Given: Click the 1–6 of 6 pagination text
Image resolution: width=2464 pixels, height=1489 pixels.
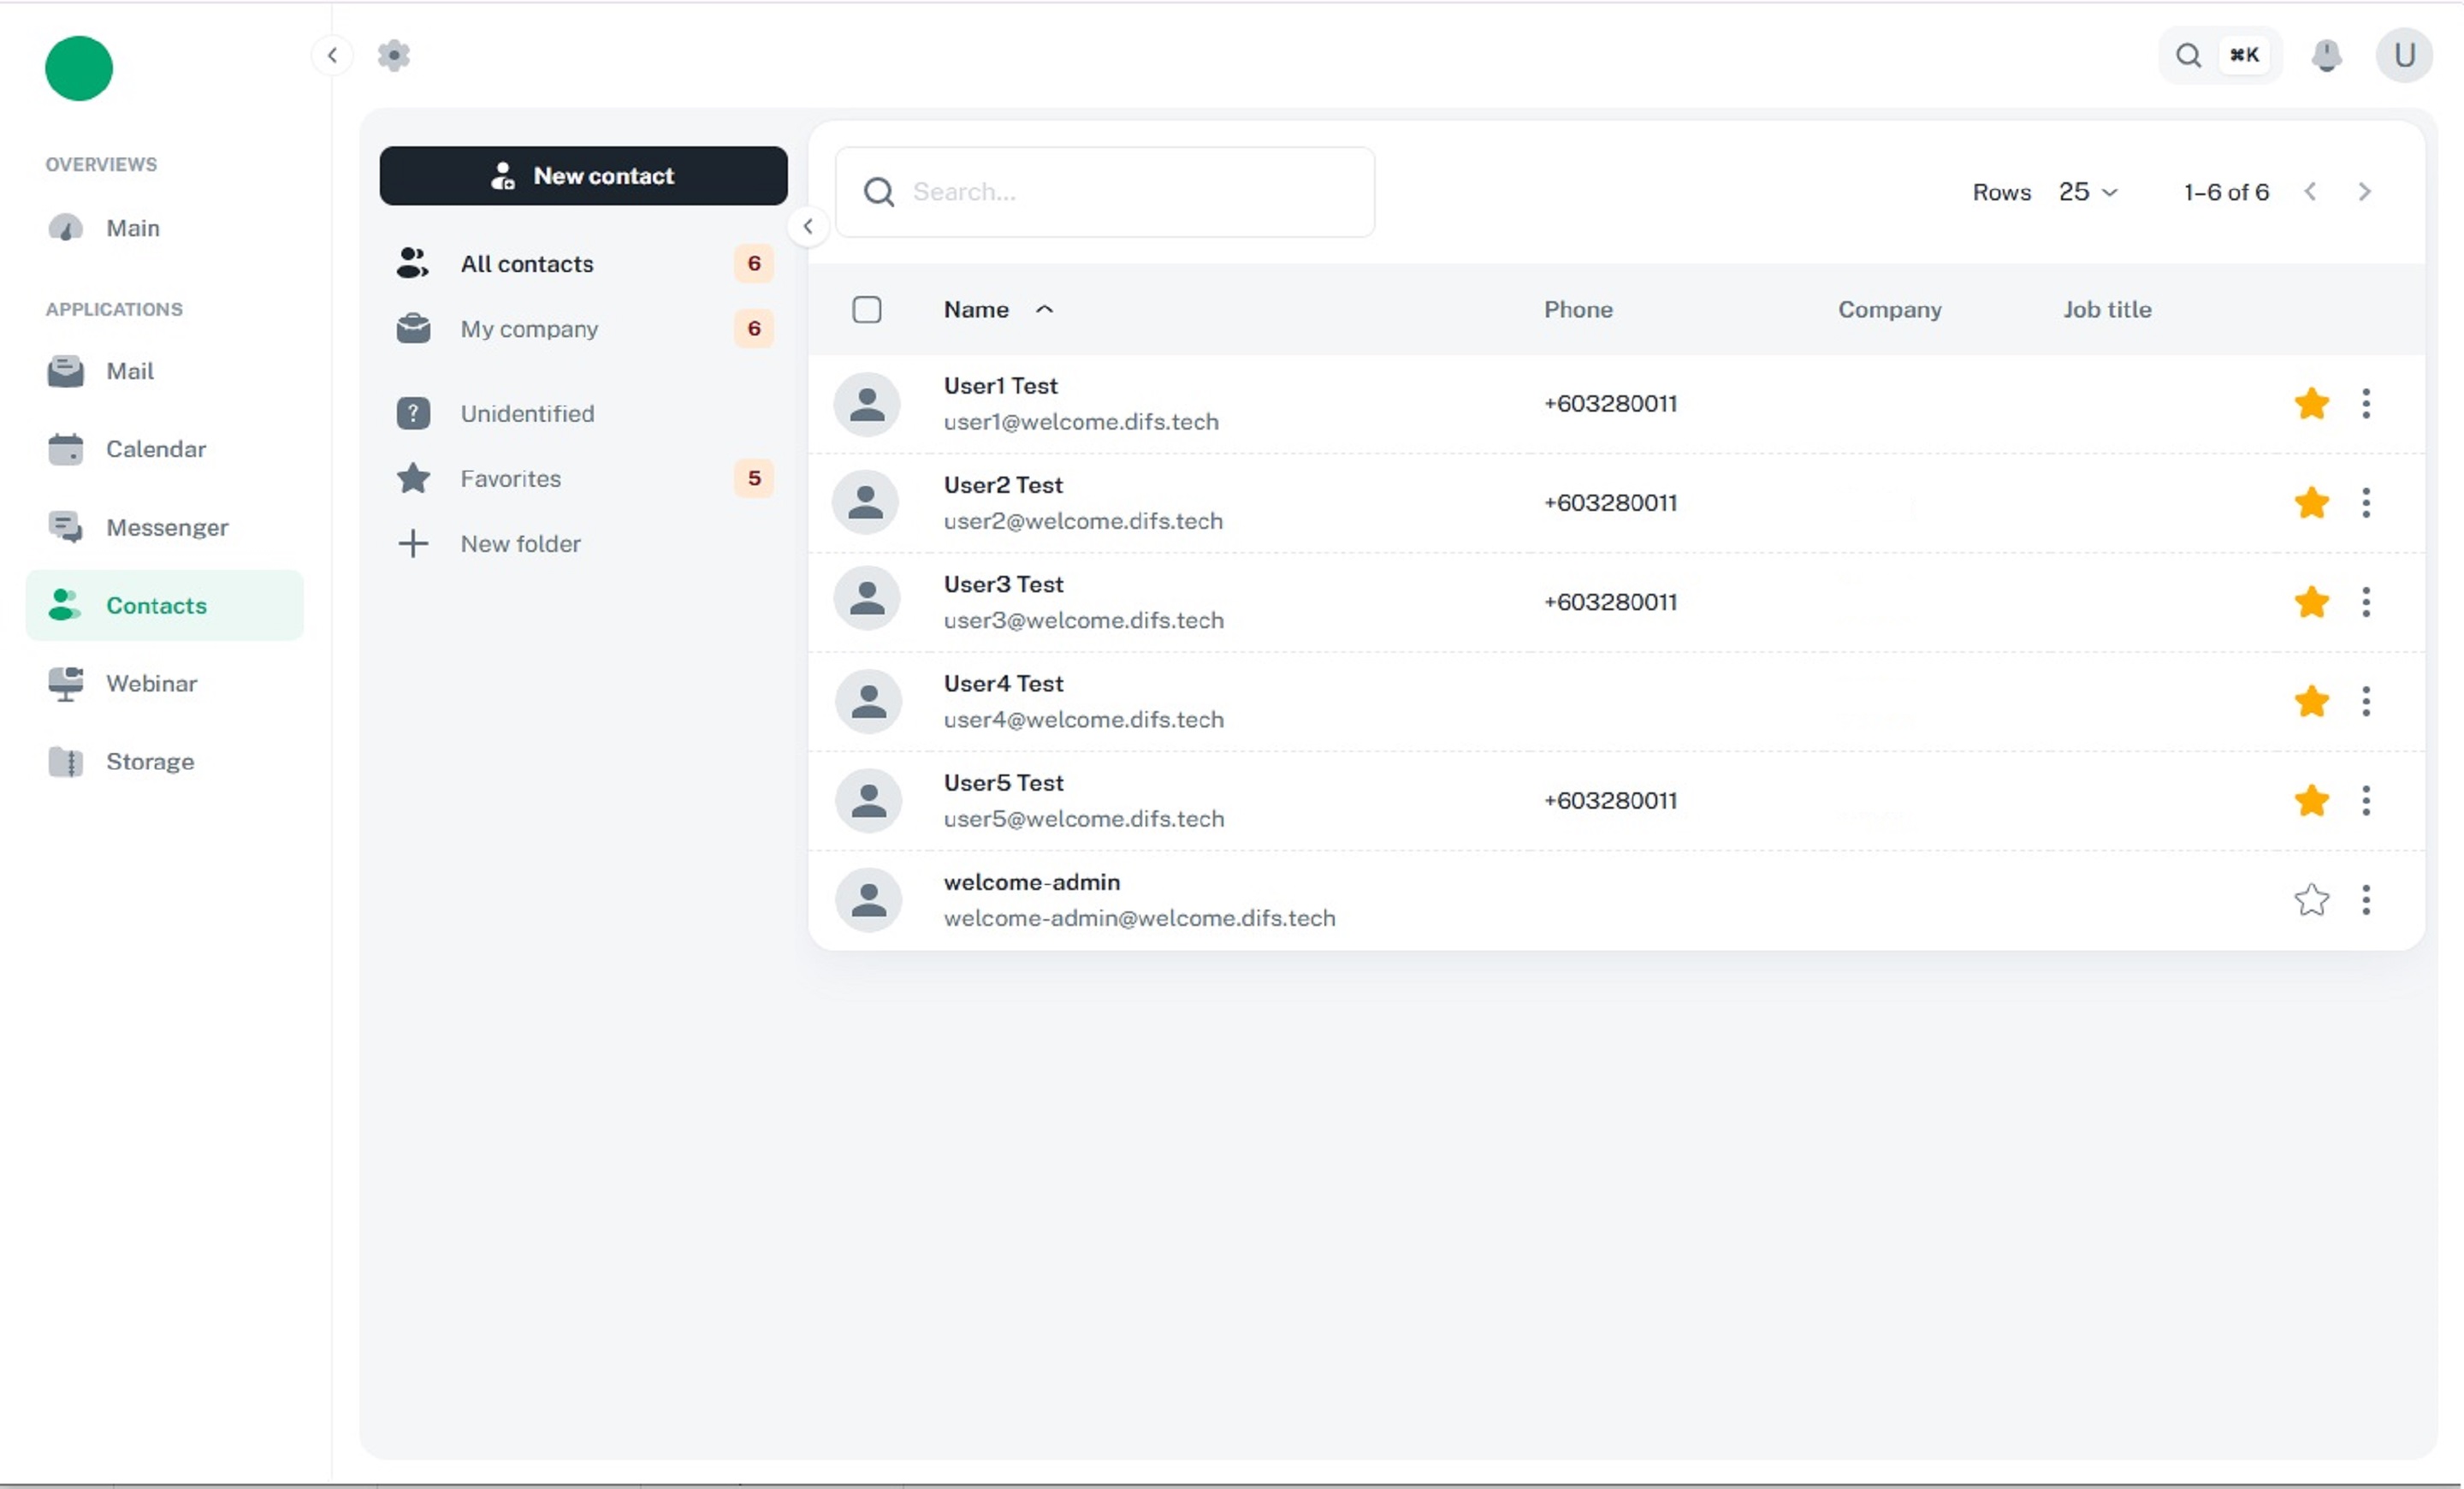Looking at the screenshot, I should point(2226,192).
